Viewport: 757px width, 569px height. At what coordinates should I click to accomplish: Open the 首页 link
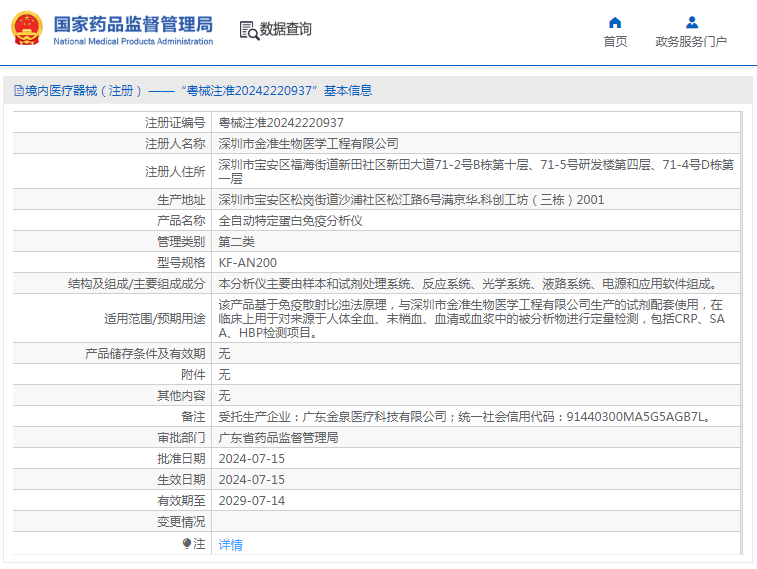point(615,42)
